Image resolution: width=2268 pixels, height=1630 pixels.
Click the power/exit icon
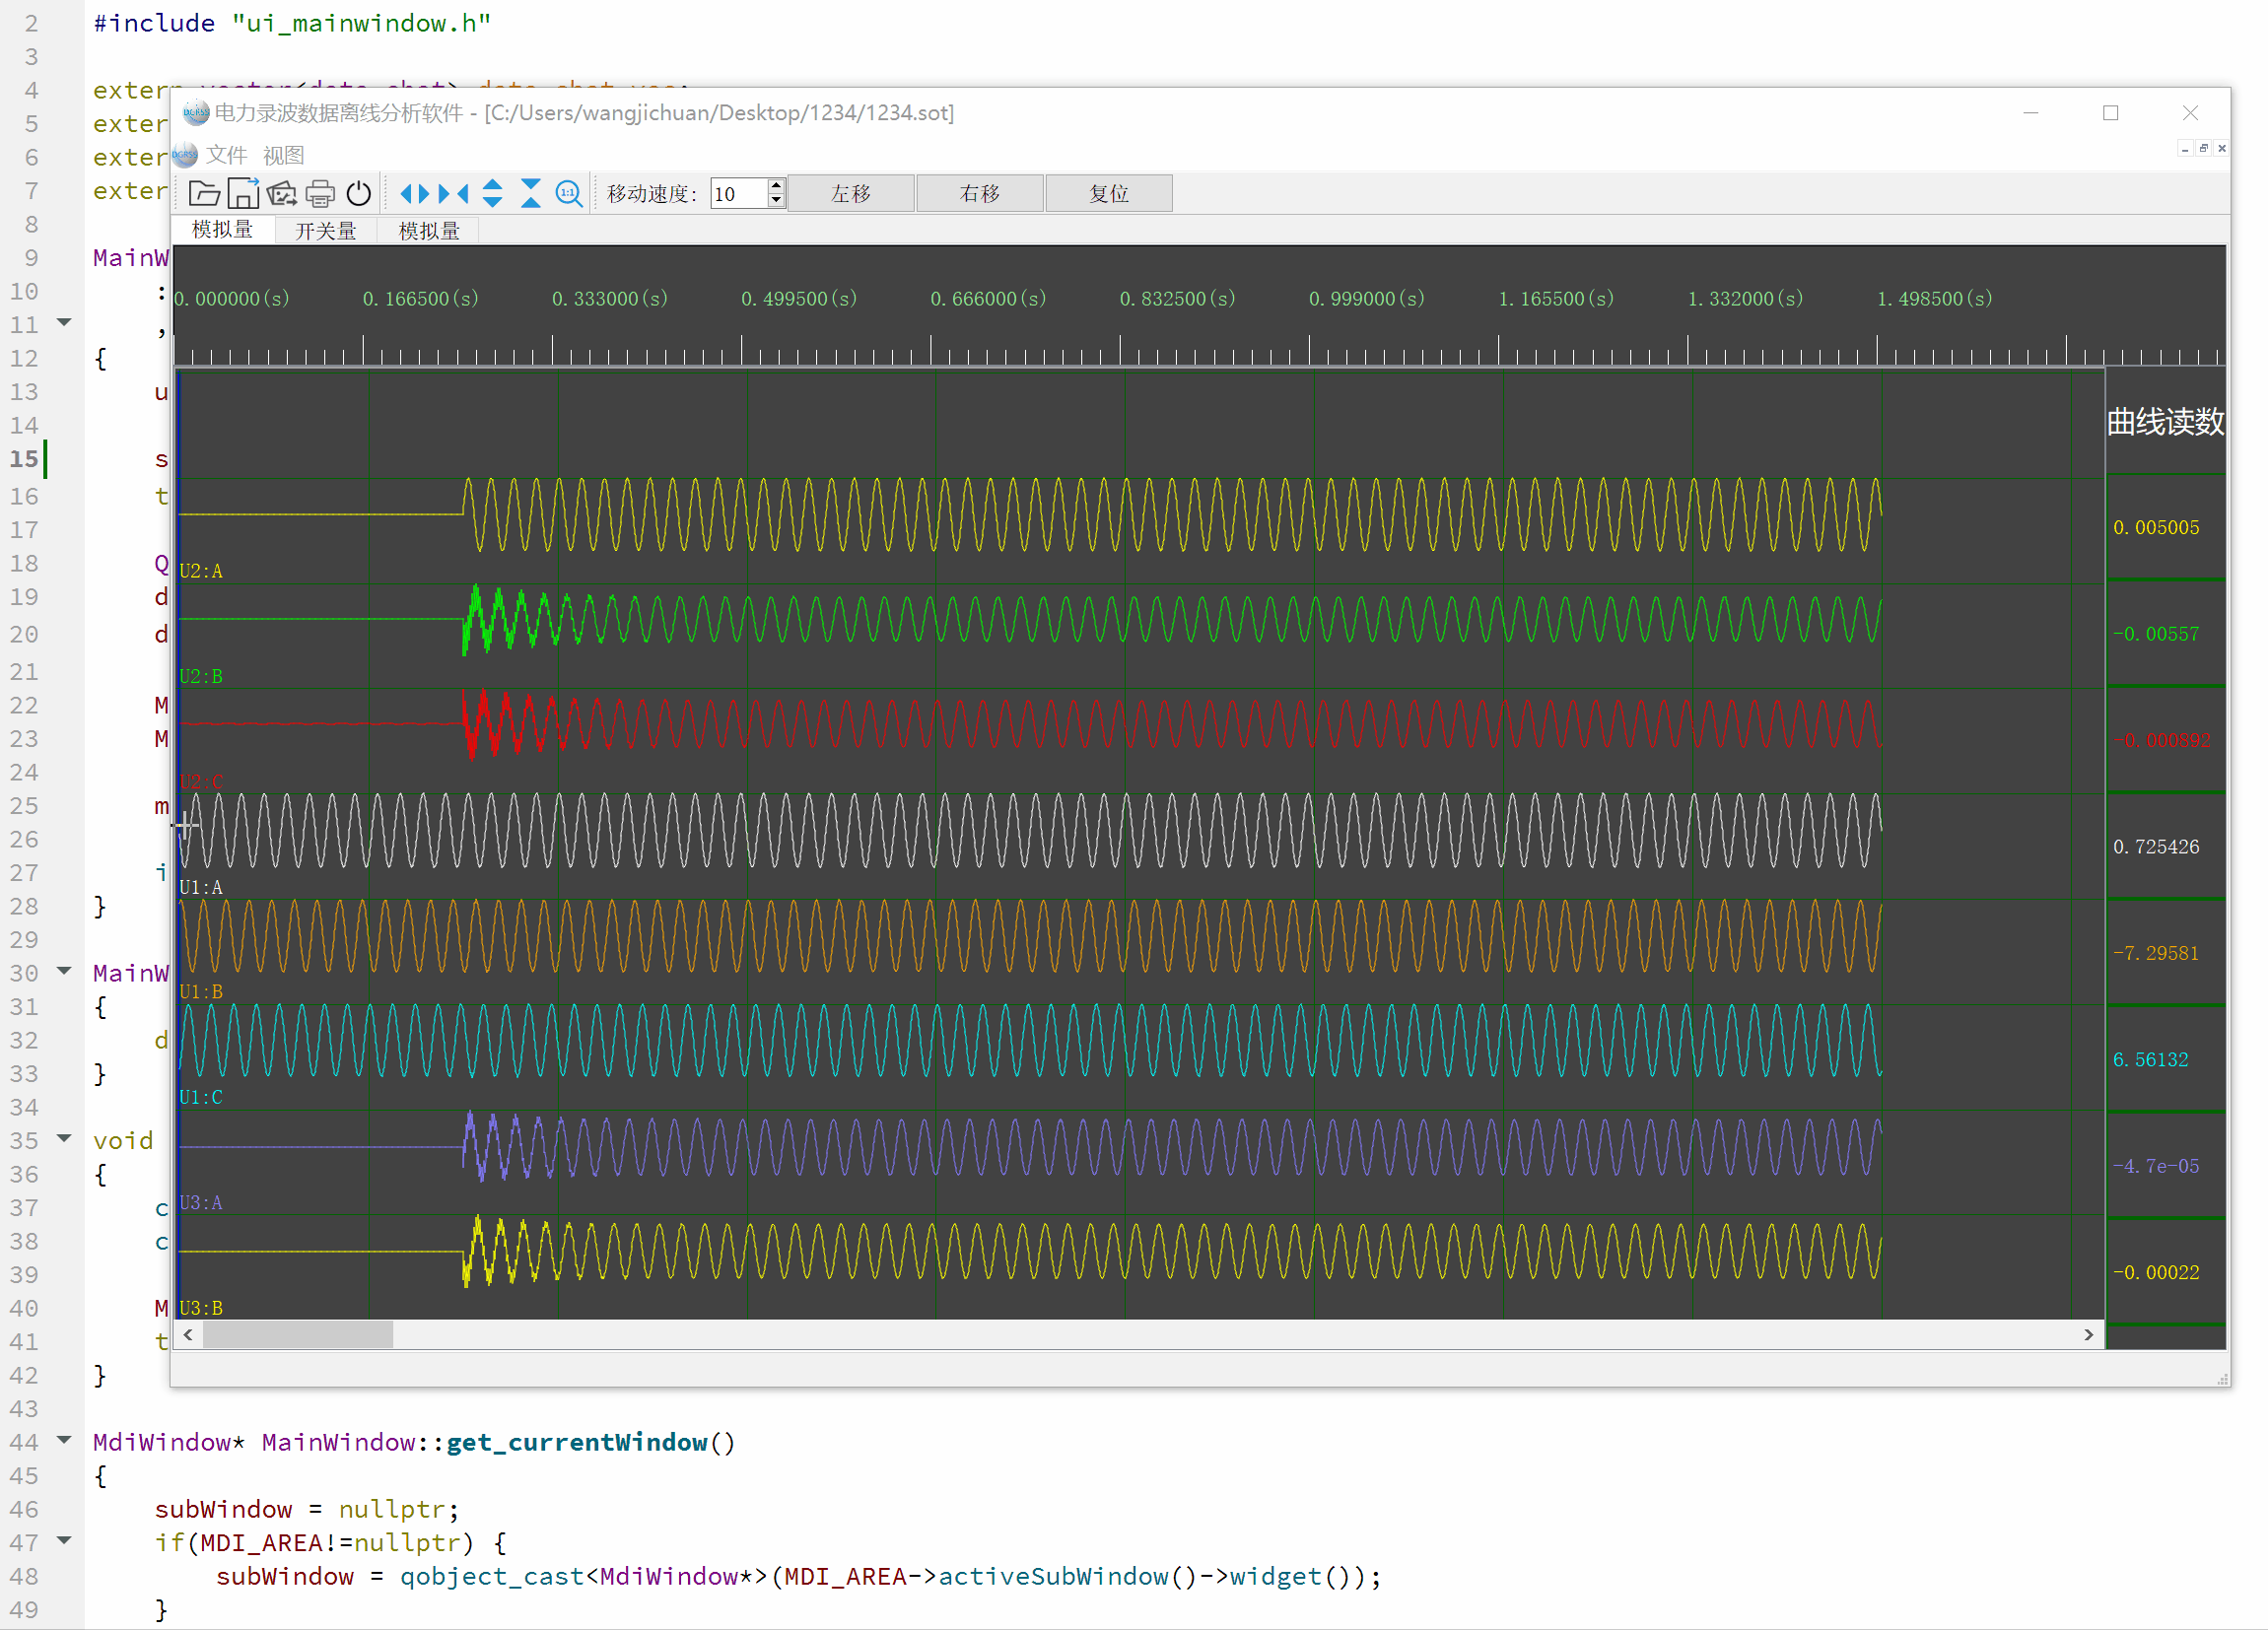pyautogui.click(x=358, y=193)
